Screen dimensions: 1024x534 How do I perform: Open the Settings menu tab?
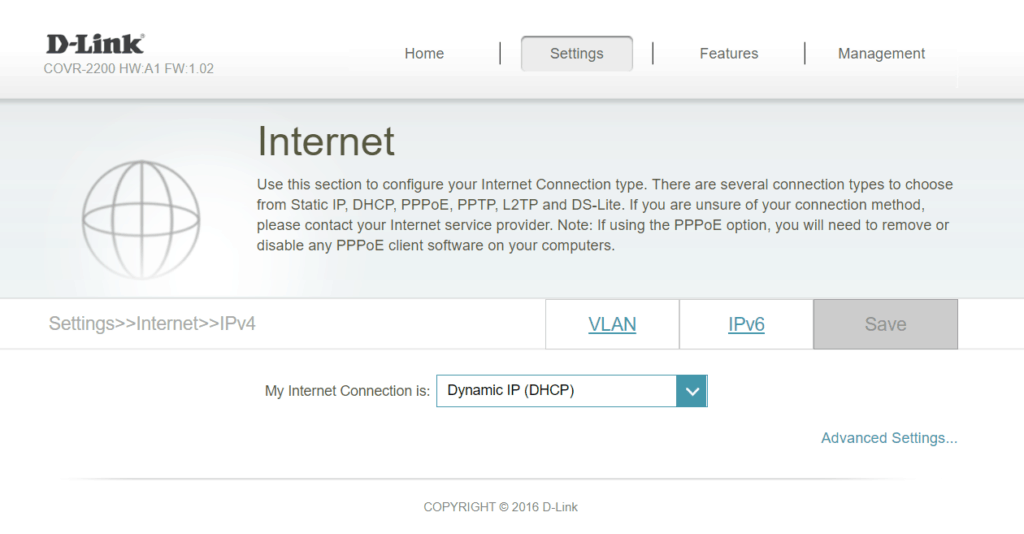tap(577, 54)
